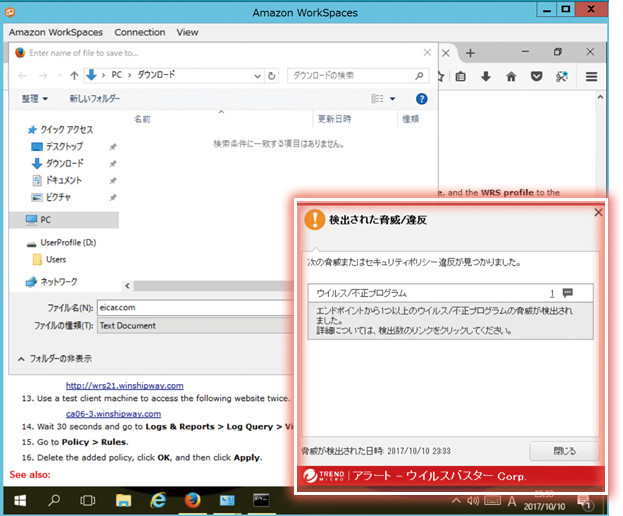
Task: Click the Firefox home icon
Action: (x=511, y=76)
